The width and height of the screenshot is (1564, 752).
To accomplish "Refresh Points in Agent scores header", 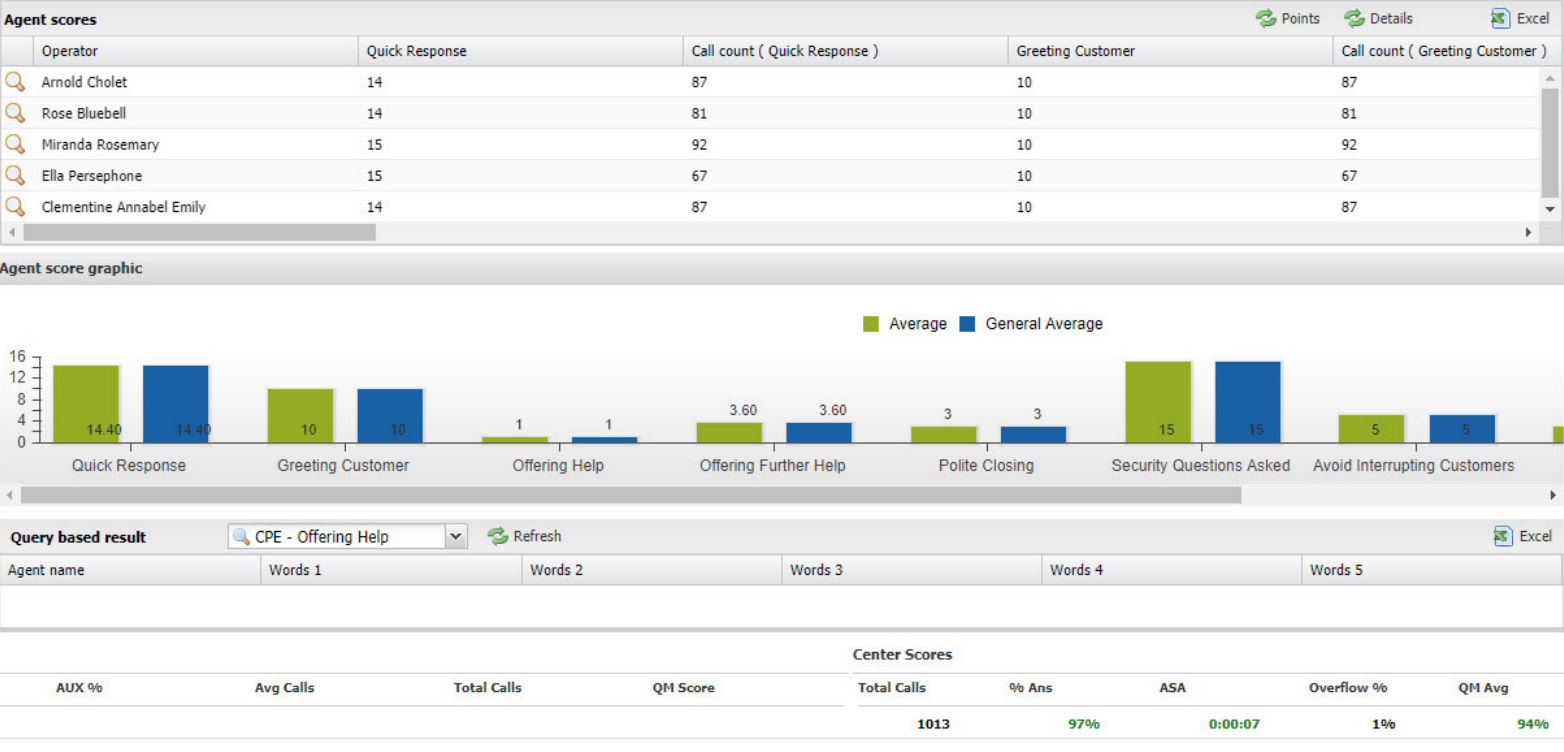I will [1288, 18].
